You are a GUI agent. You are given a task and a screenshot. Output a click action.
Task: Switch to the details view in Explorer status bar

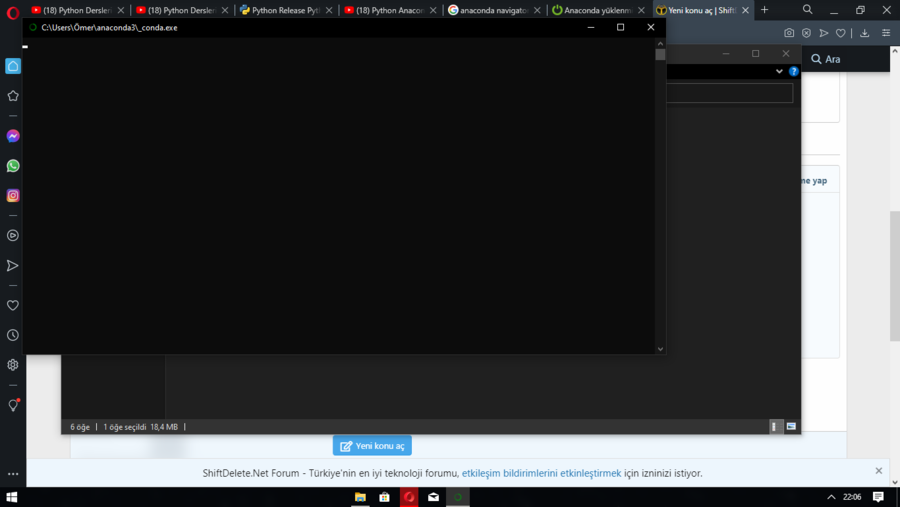point(775,427)
